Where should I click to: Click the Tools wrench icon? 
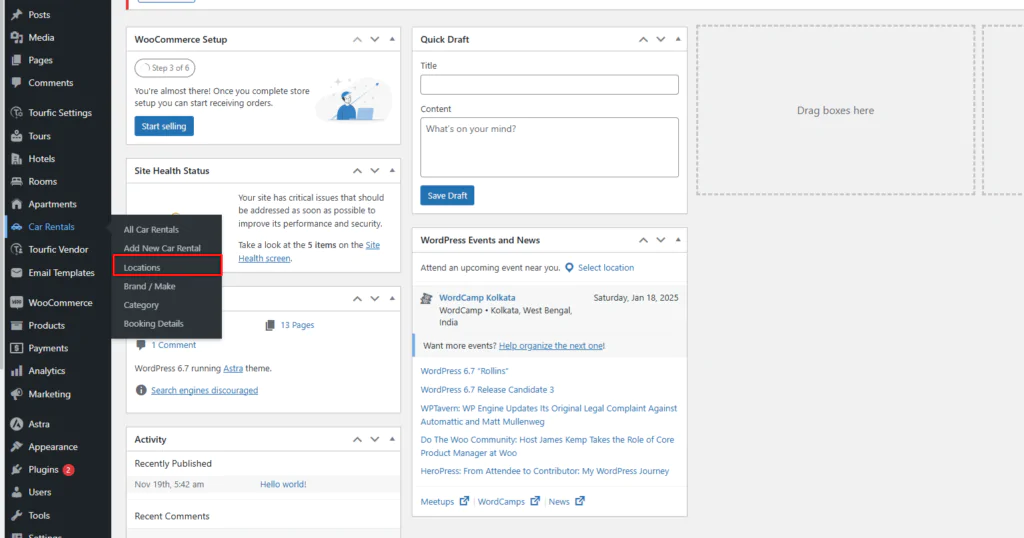[x=17, y=515]
